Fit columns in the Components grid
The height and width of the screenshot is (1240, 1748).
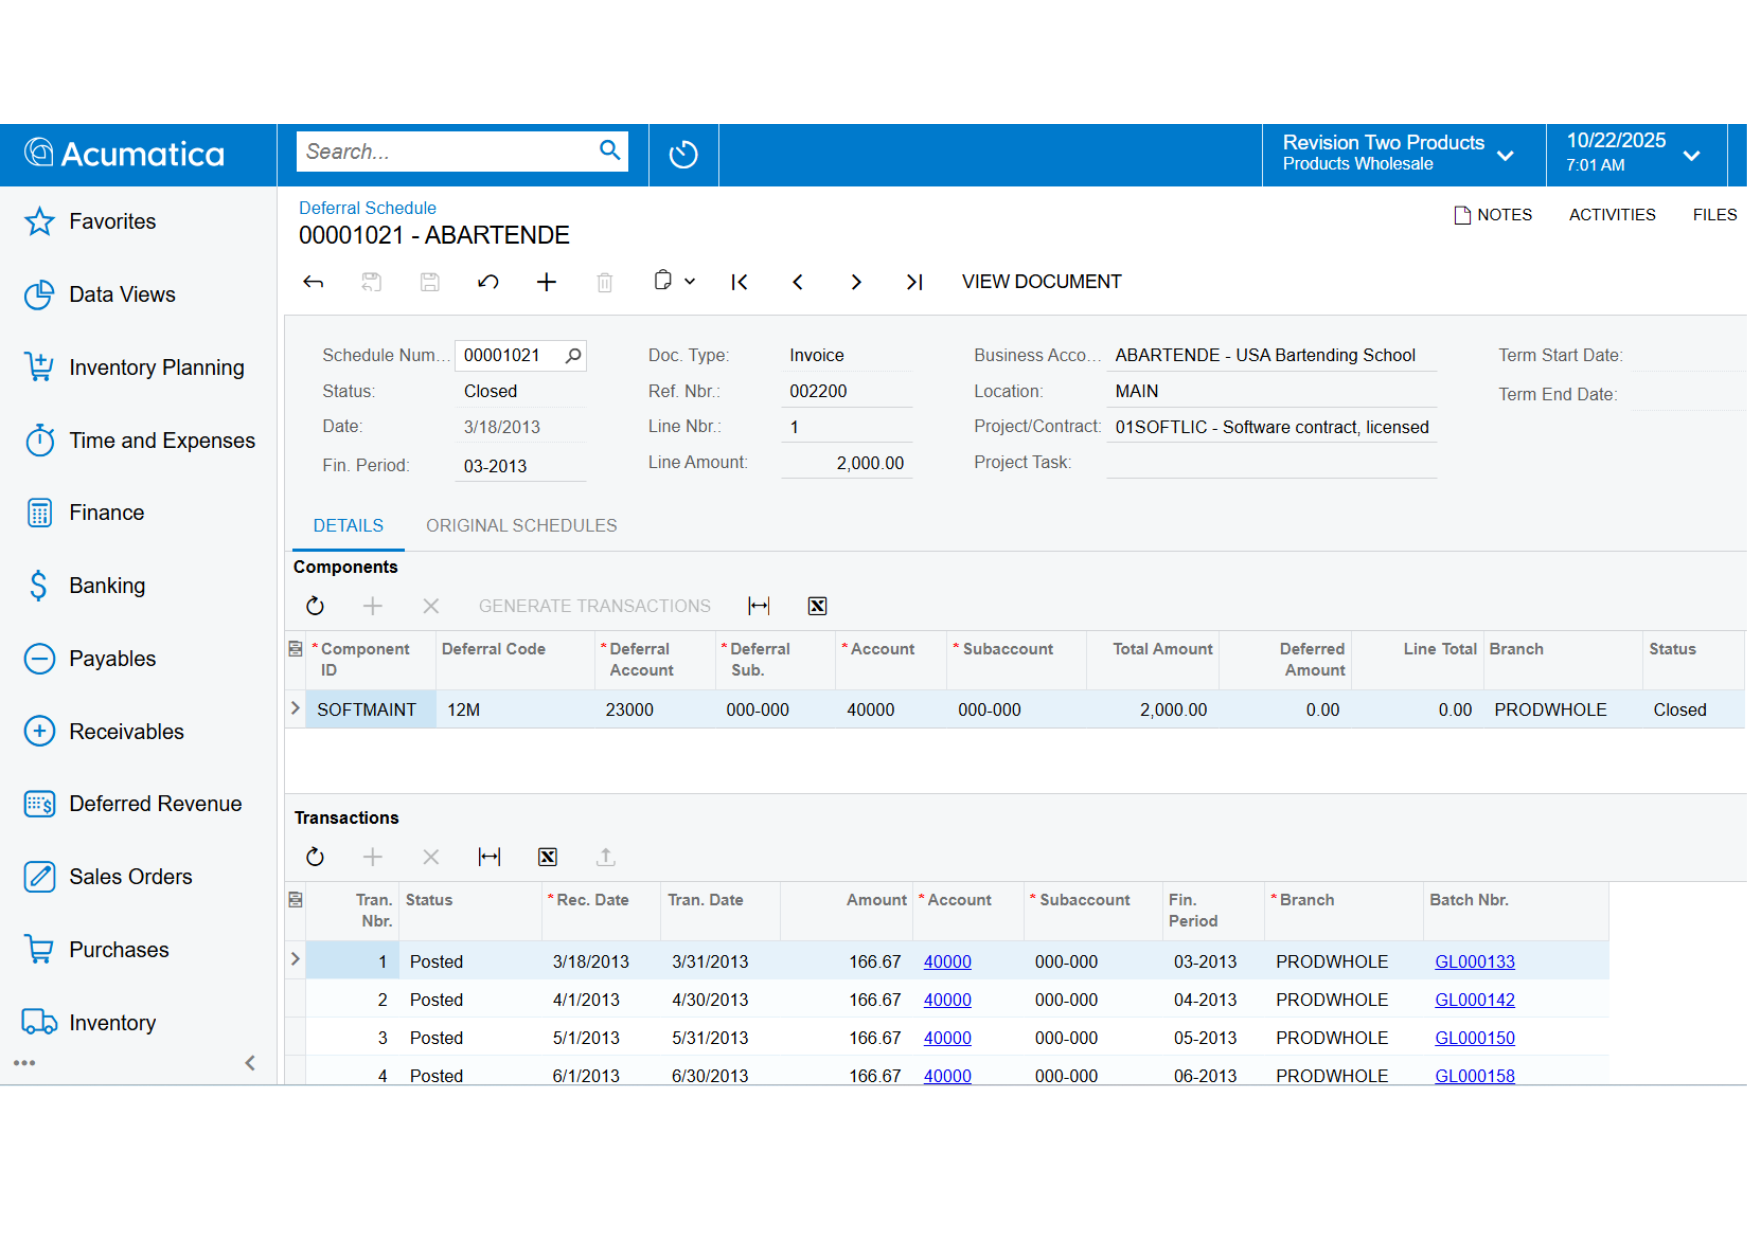coord(759,606)
